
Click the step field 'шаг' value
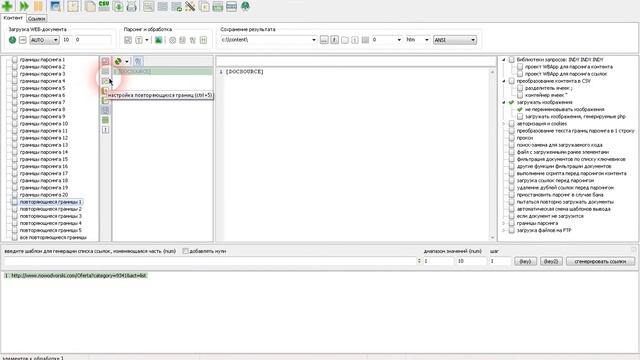(500, 261)
